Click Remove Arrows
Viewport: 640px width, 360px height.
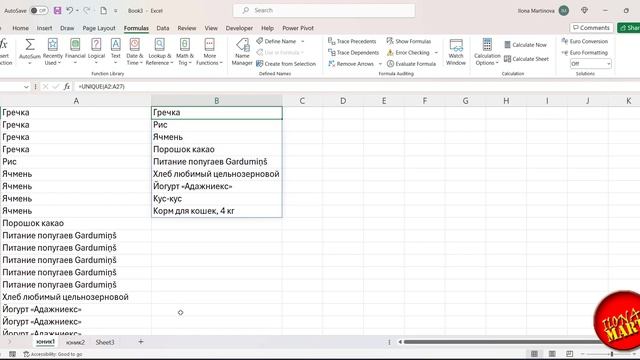pyautogui.click(x=351, y=64)
